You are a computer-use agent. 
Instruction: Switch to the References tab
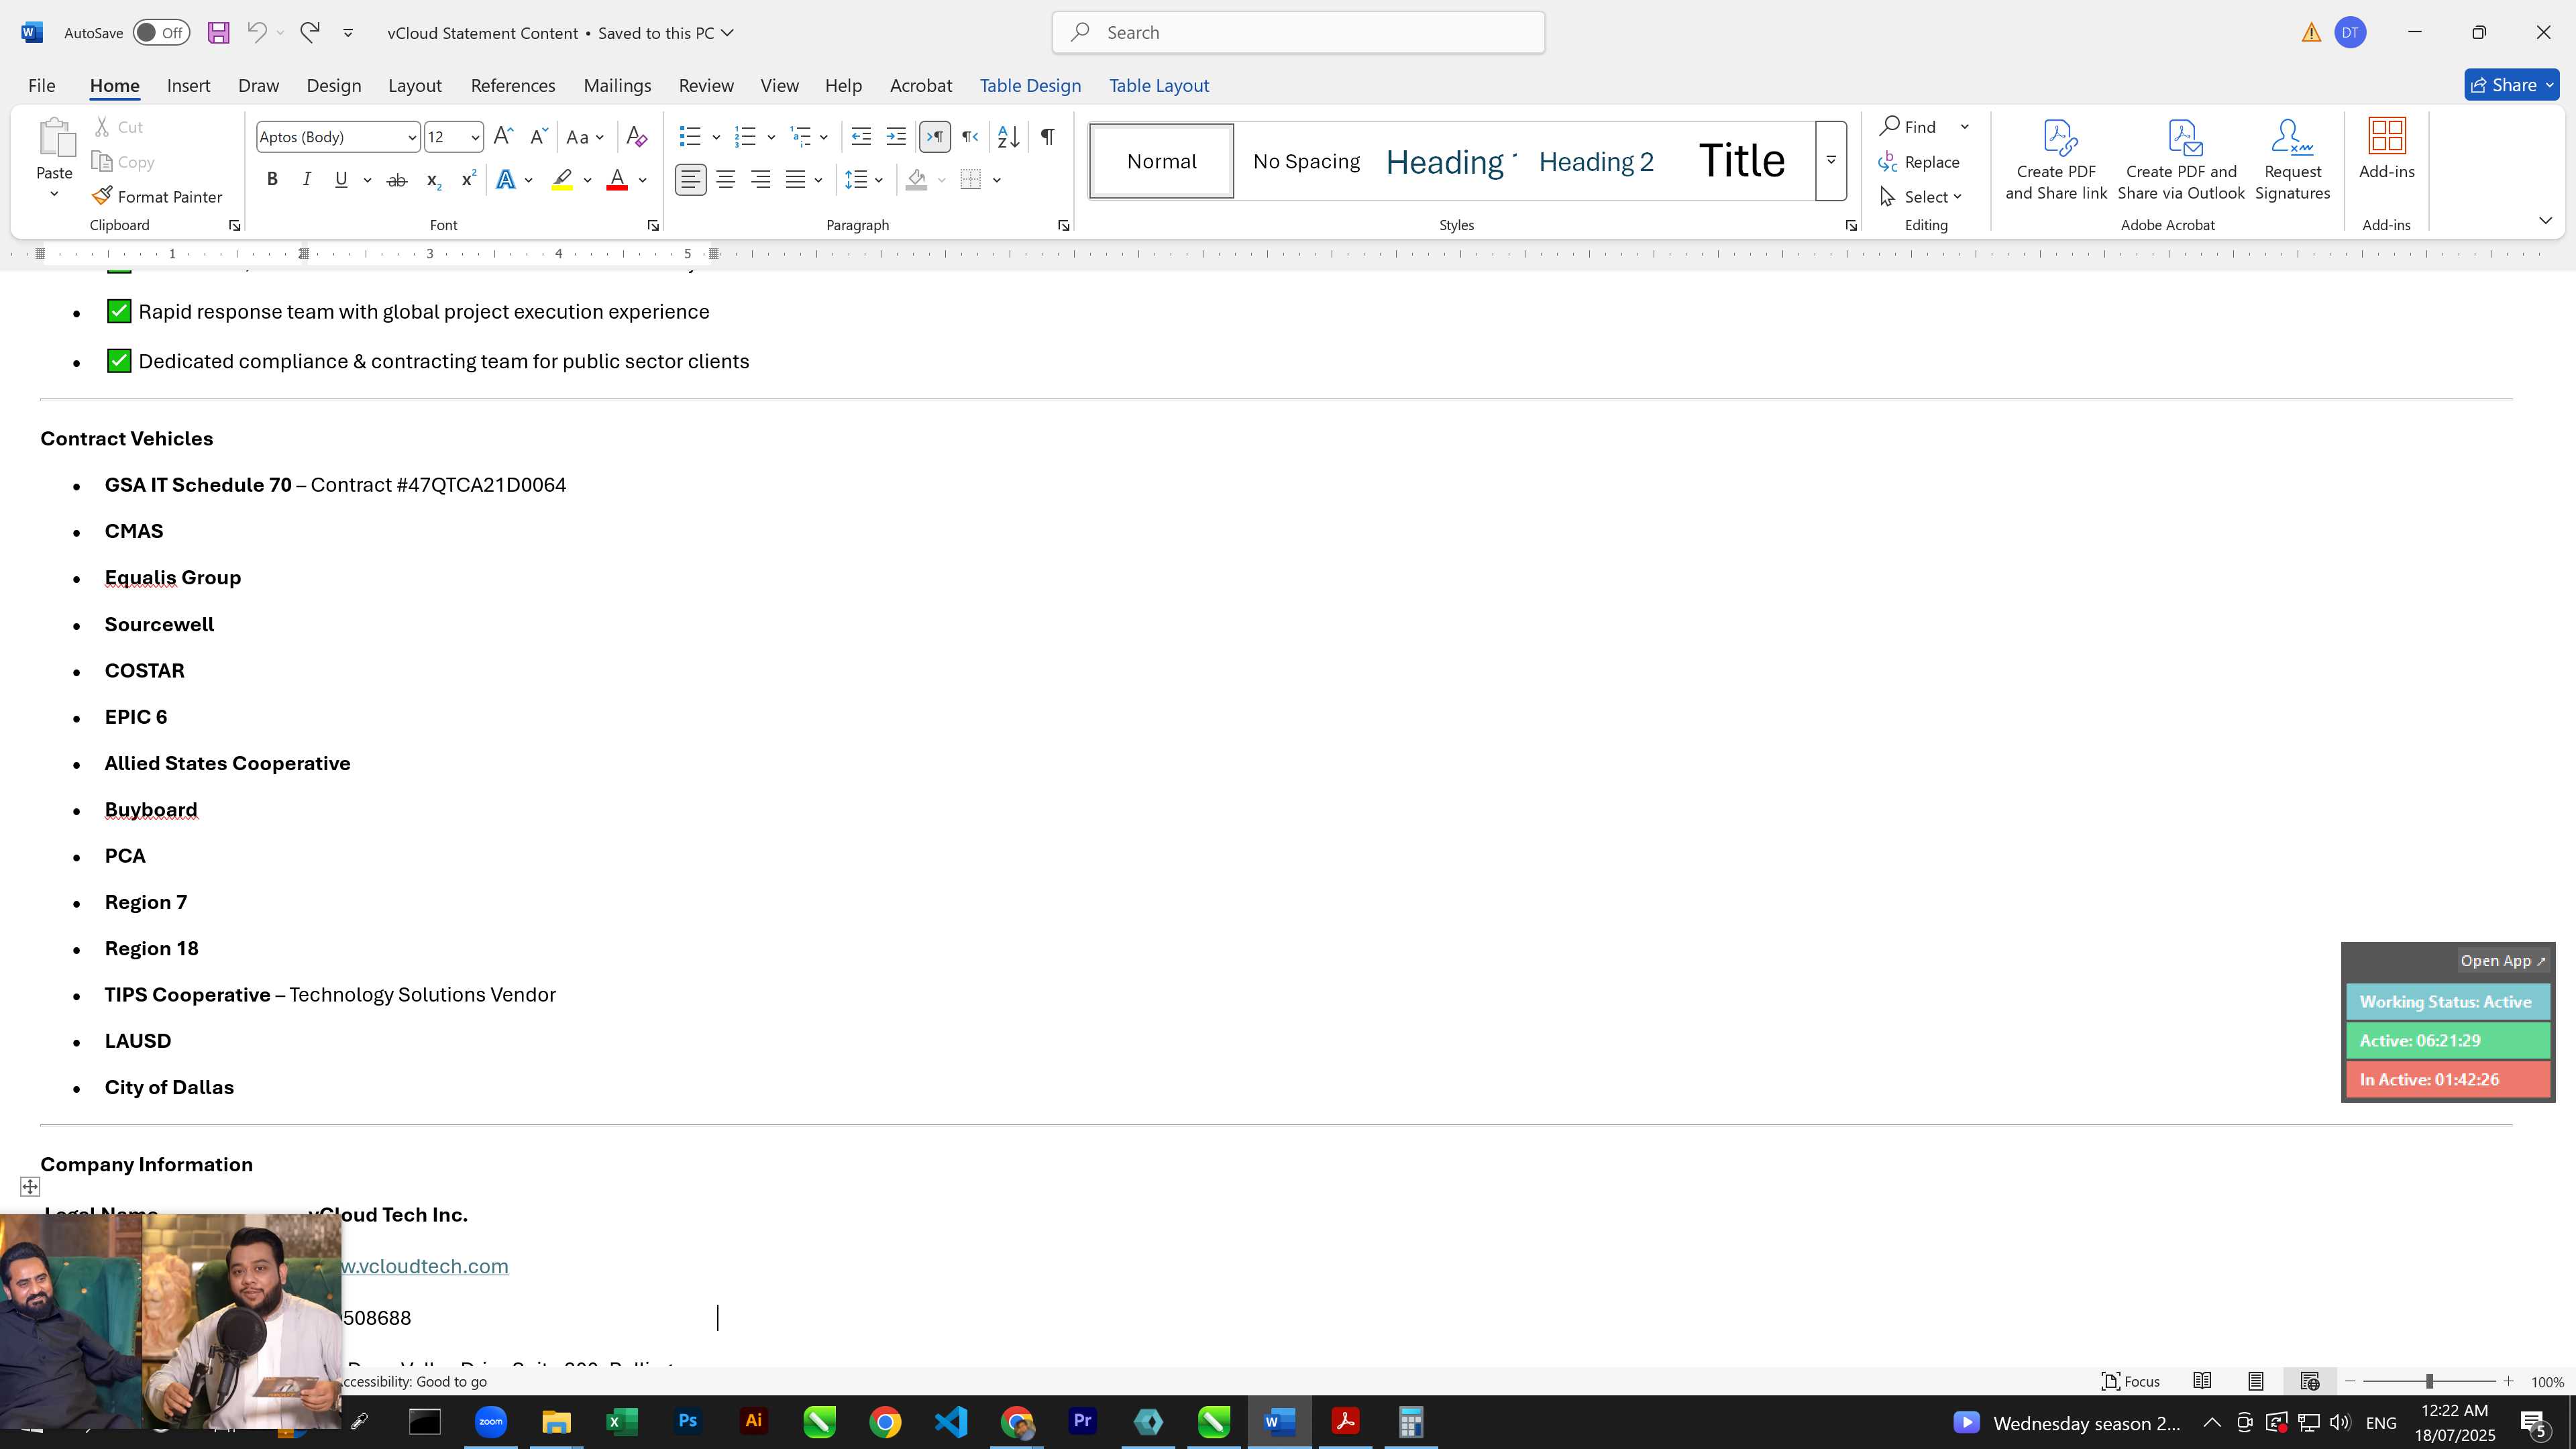[513, 86]
